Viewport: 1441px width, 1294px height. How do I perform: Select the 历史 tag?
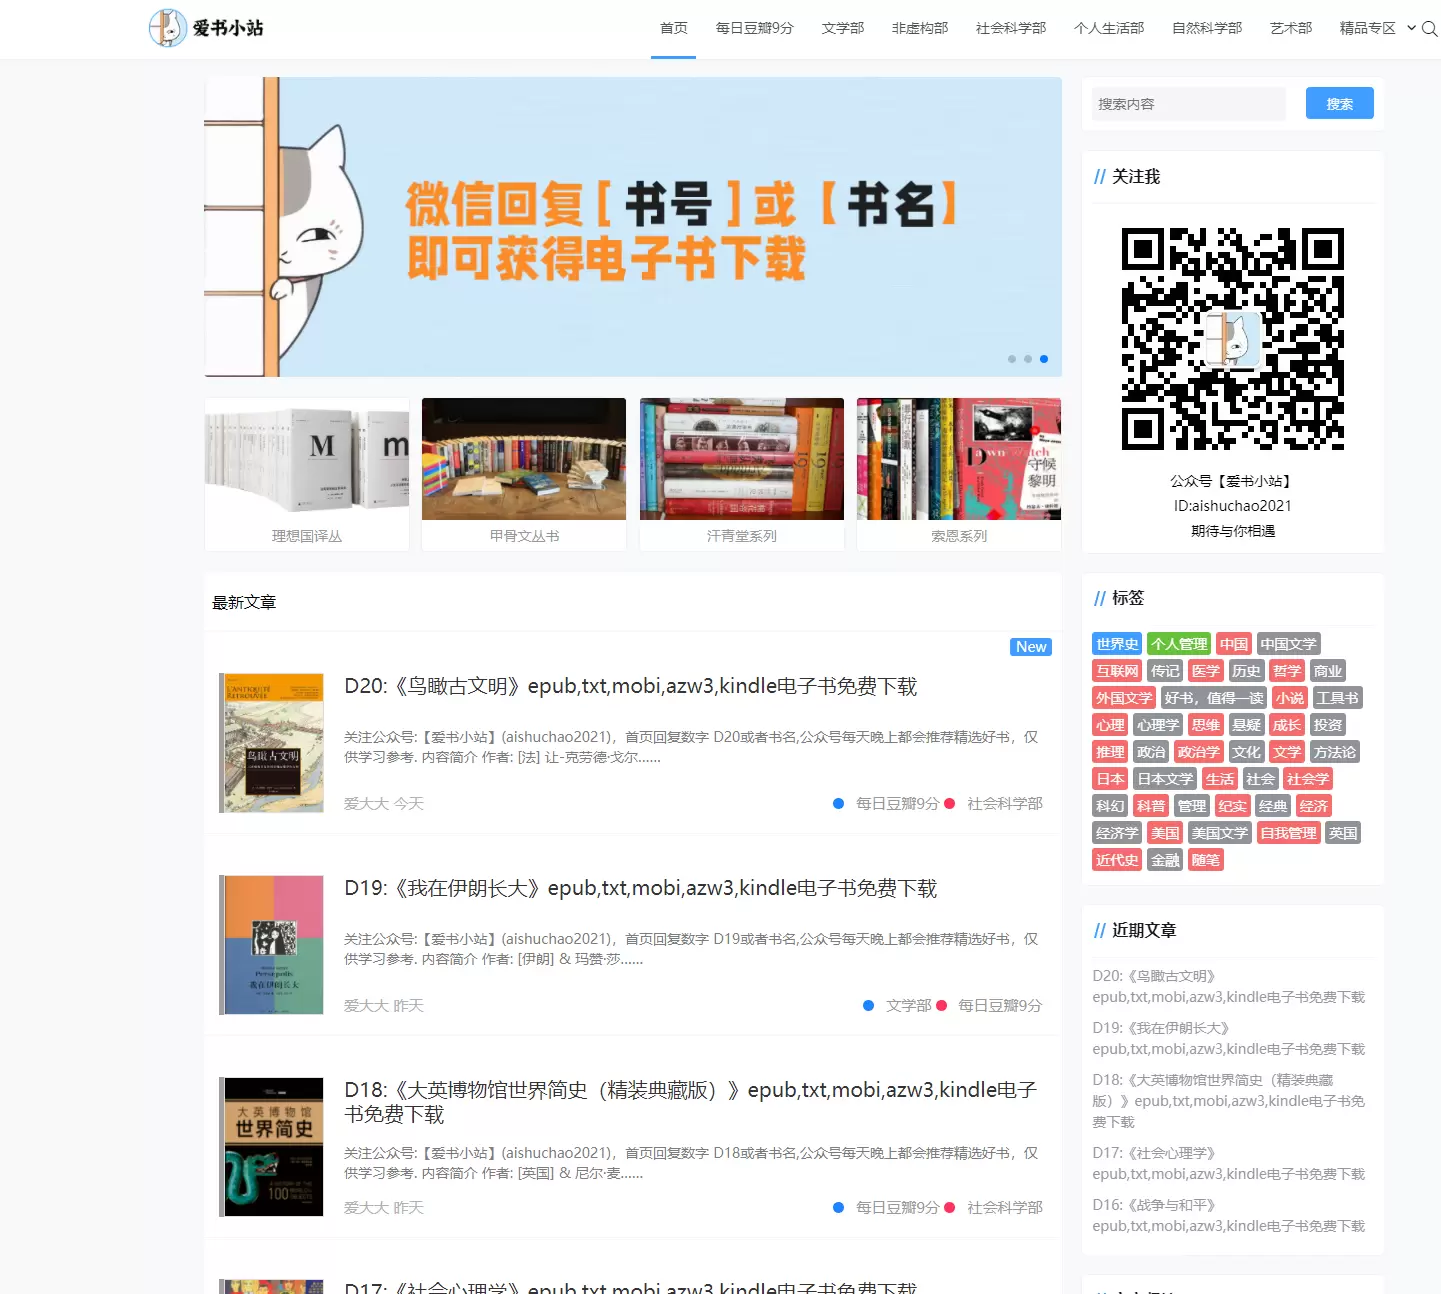click(x=1246, y=671)
